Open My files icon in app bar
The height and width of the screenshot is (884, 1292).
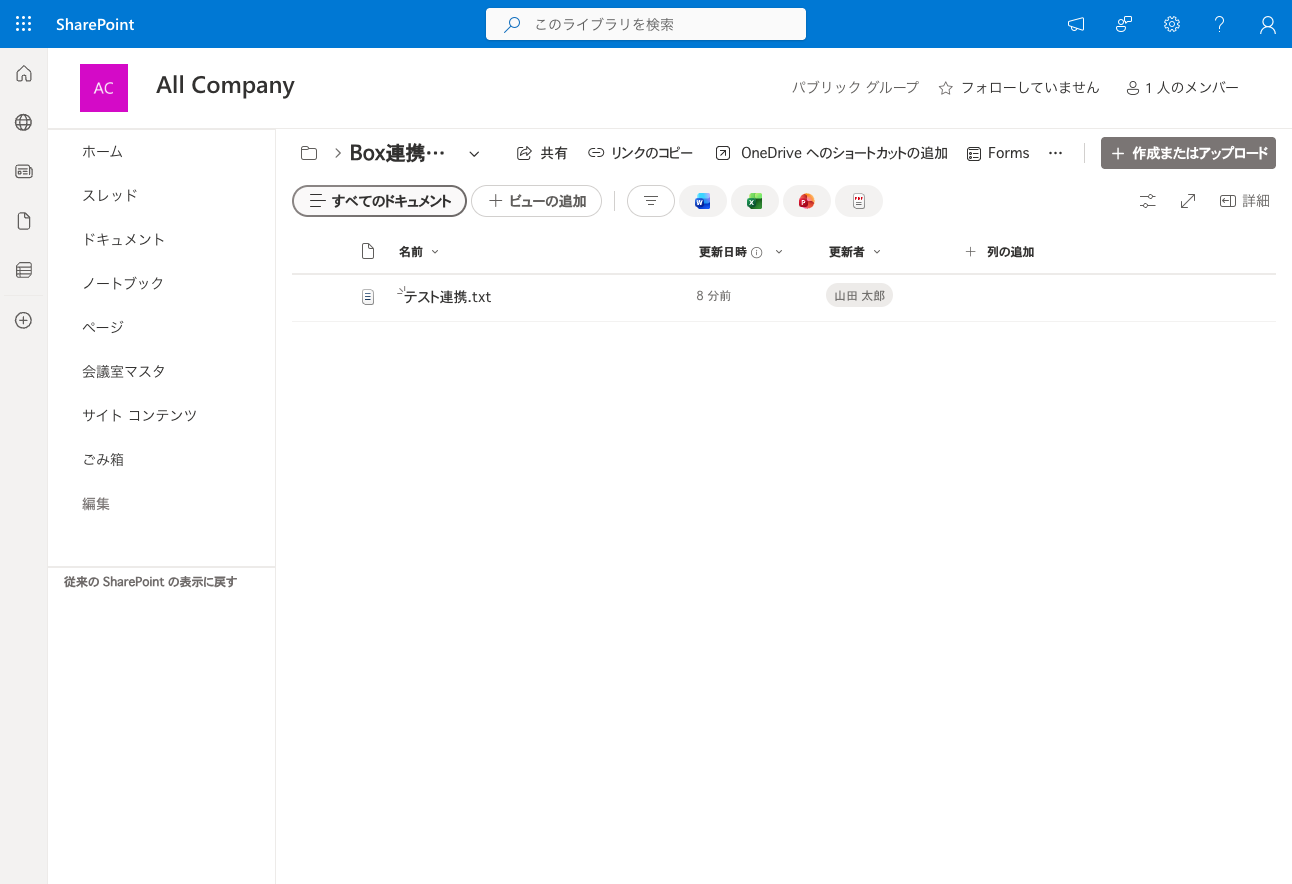(24, 221)
